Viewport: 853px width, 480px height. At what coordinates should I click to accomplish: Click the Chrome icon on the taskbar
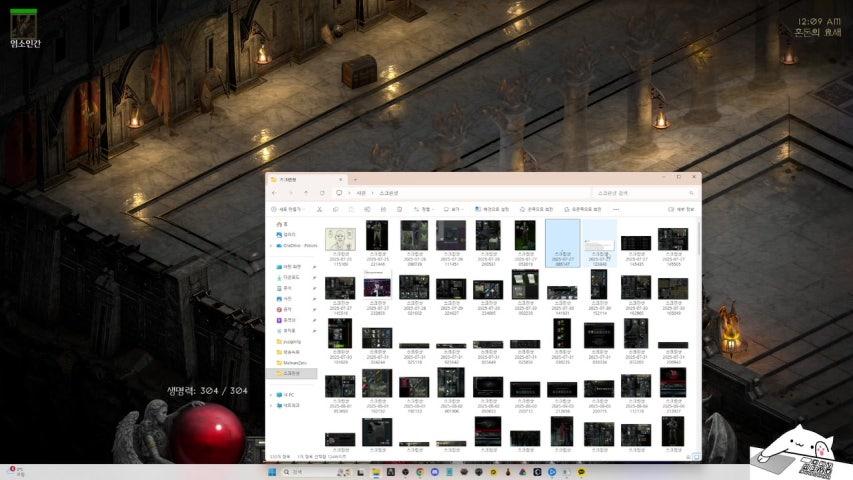tap(420, 471)
